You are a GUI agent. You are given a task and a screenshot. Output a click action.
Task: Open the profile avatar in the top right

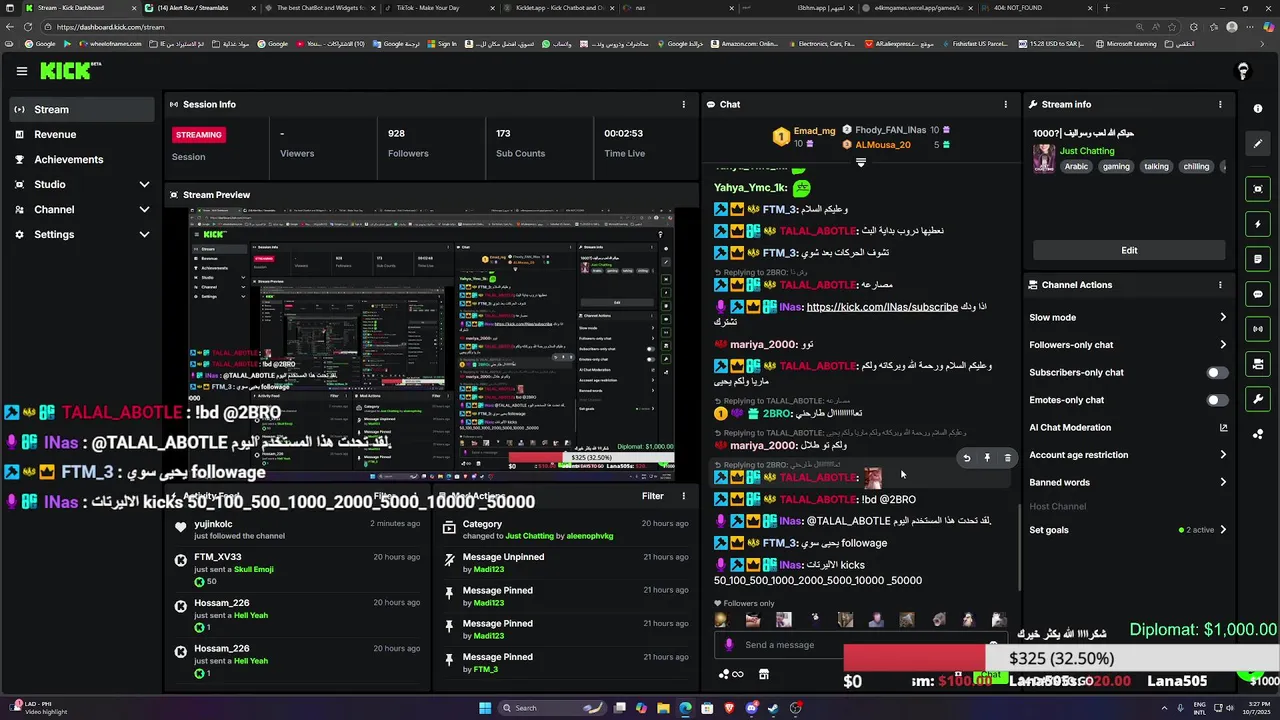tap(1243, 71)
